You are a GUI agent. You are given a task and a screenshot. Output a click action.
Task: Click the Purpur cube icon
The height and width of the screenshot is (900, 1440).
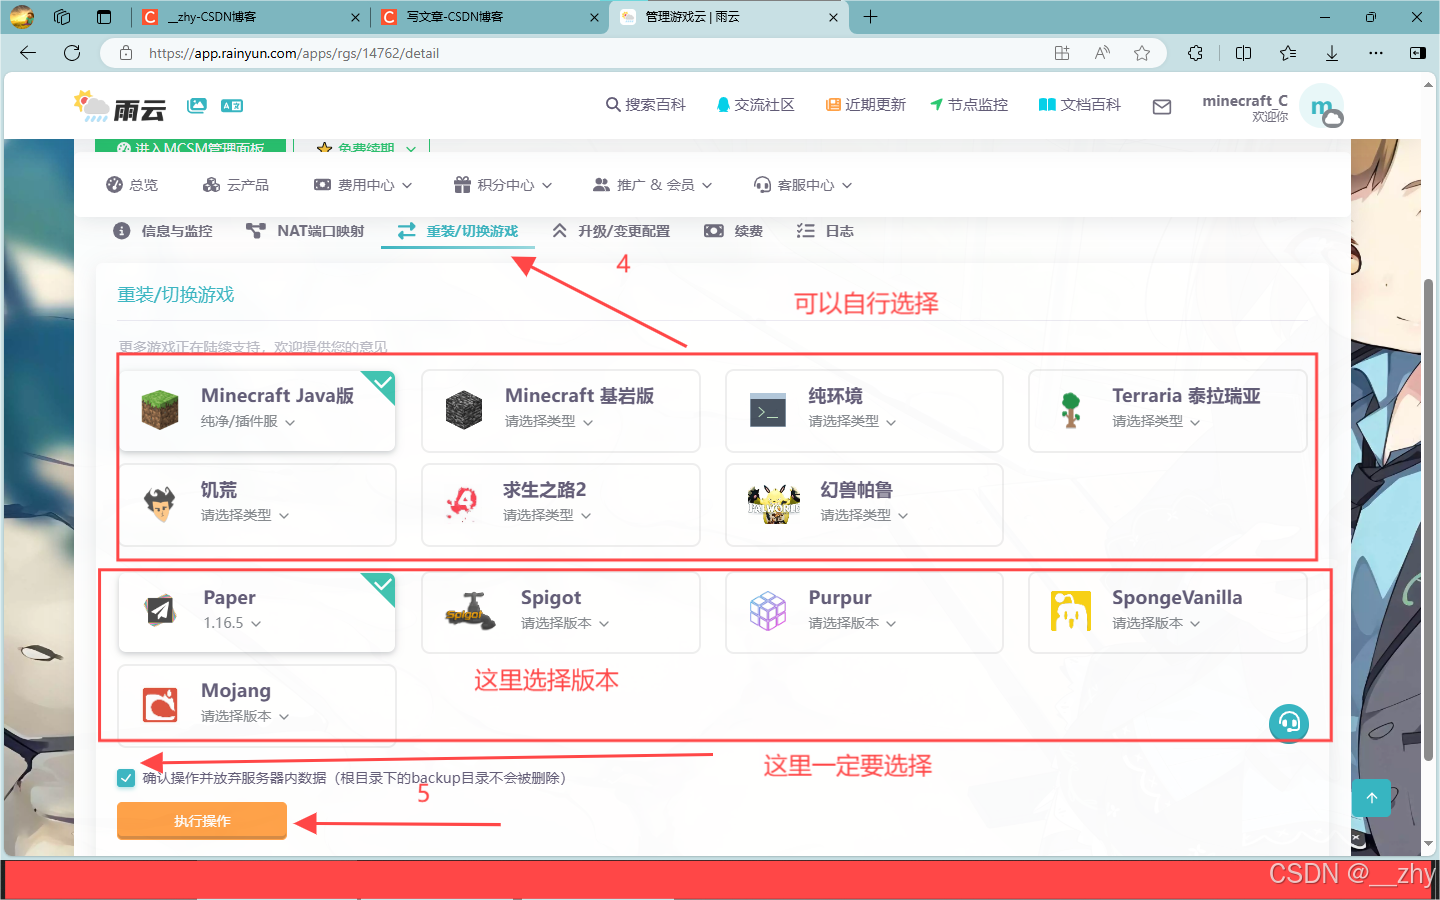coord(768,610)
